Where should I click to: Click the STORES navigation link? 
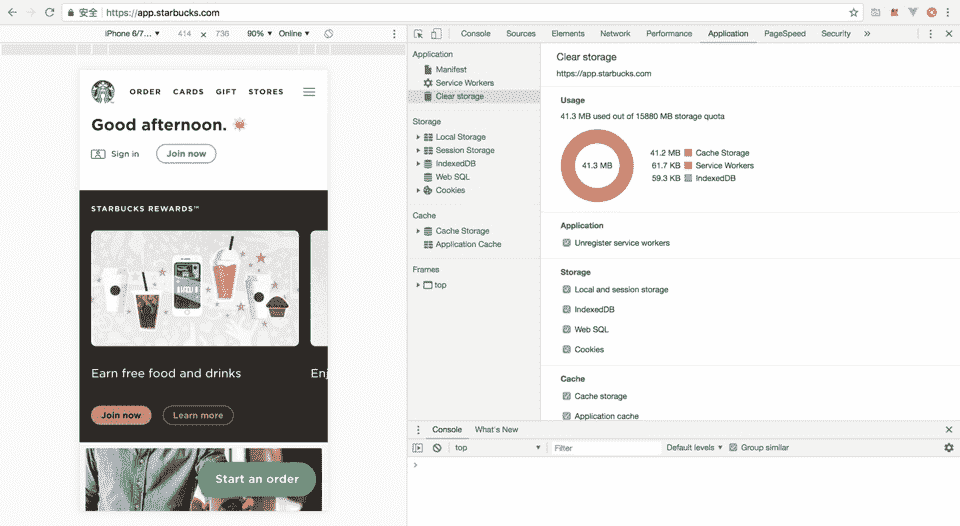point(266,92)
